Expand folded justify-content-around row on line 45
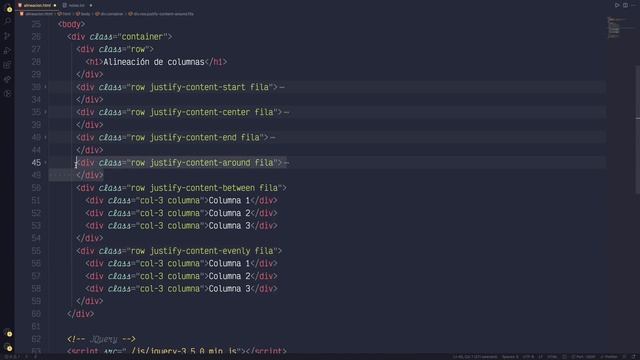Image resolution: width=640 pixels, height=360 pixels. pos(45,162)
